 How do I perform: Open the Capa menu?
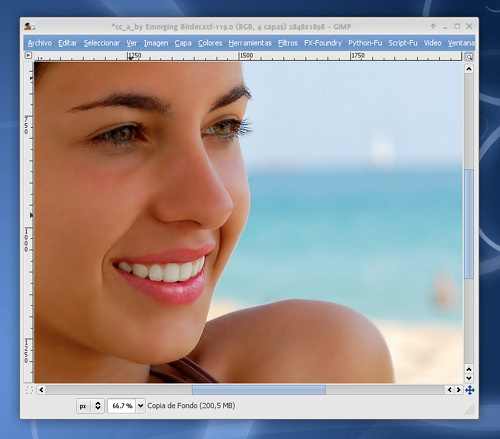[x=183, y=43]
